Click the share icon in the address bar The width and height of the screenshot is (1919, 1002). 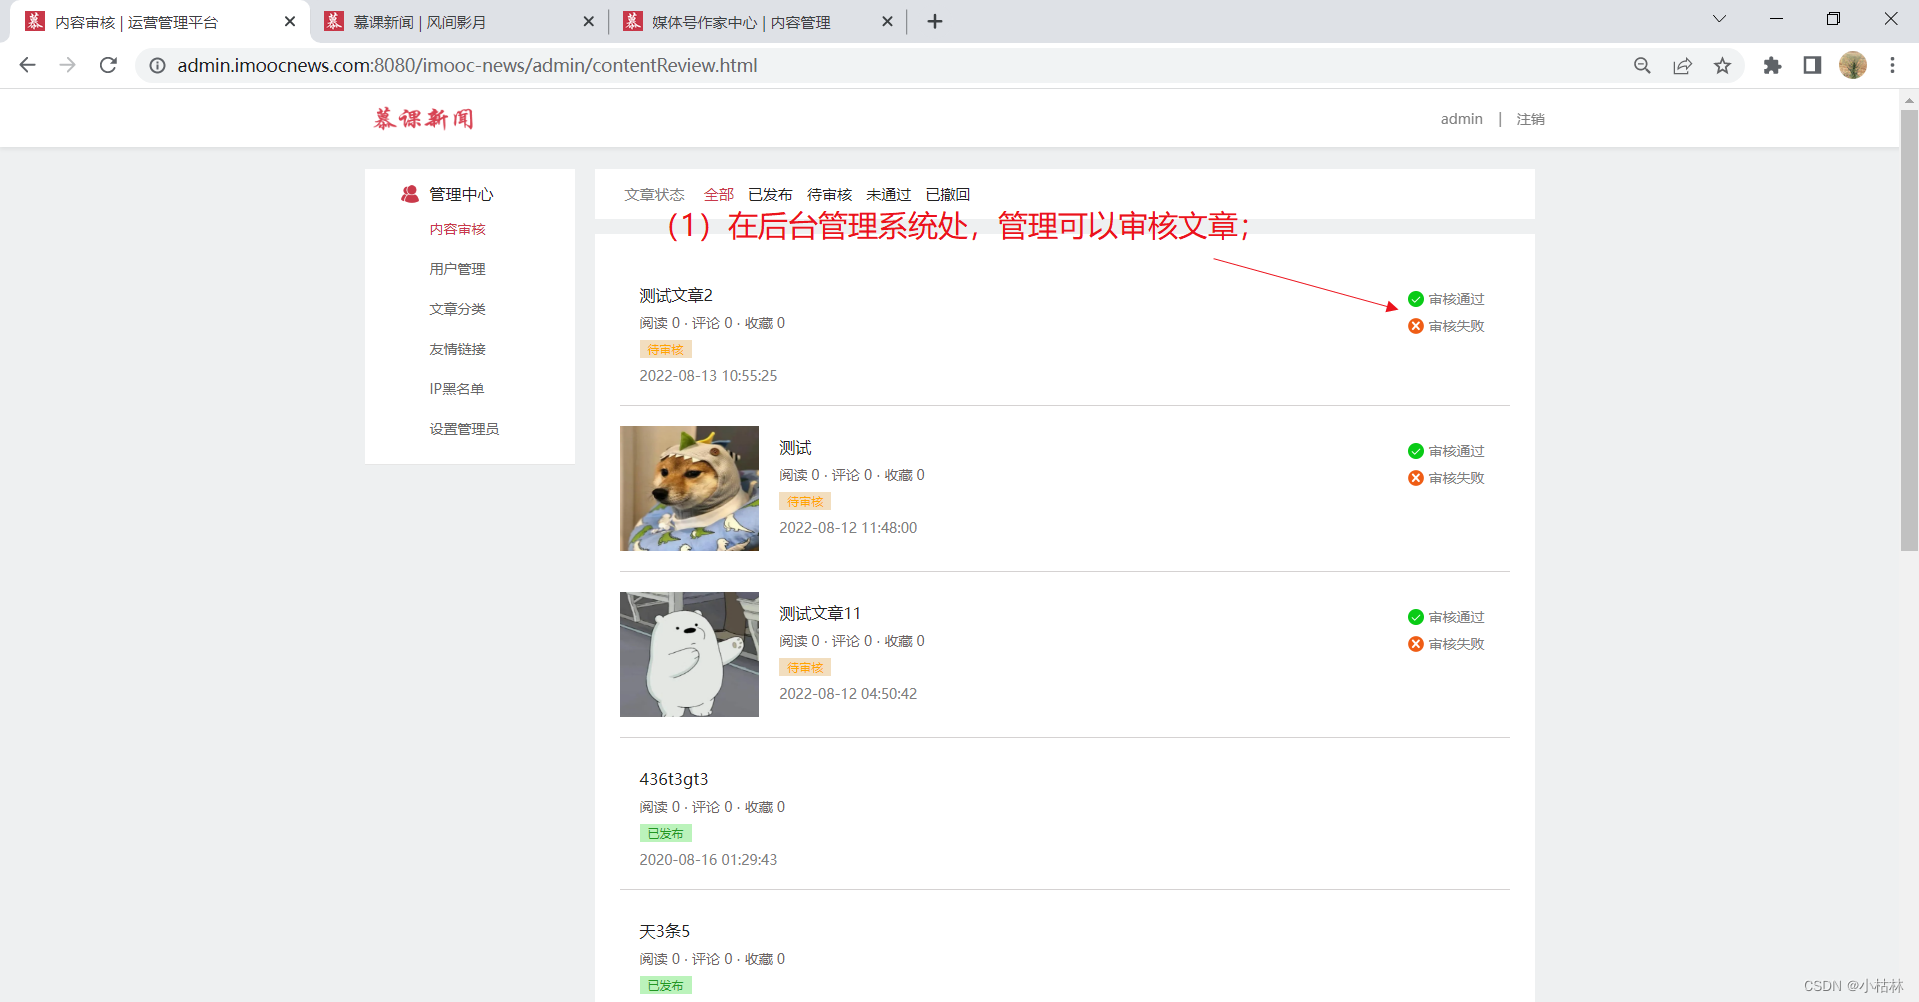(x=1682, y=65)
